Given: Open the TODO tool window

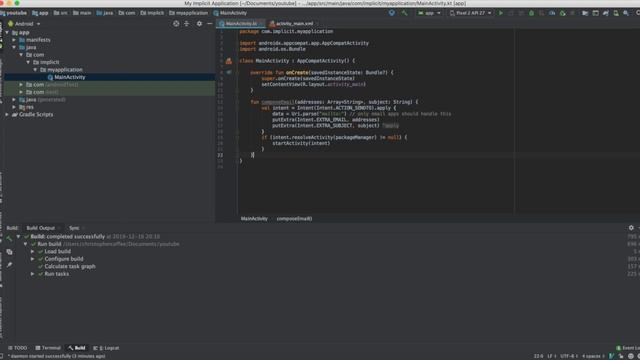Looking at the screenshot, I should [x=18, y=348].
